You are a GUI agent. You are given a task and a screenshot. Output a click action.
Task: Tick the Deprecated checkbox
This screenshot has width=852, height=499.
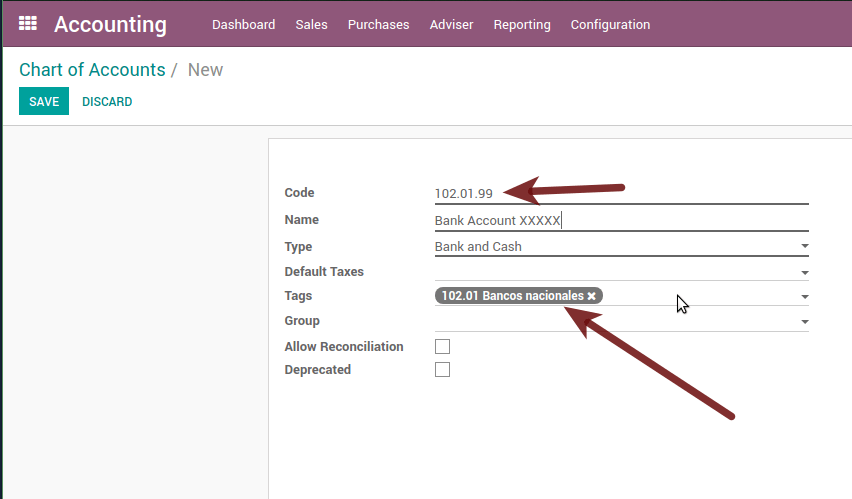(443, 370)
